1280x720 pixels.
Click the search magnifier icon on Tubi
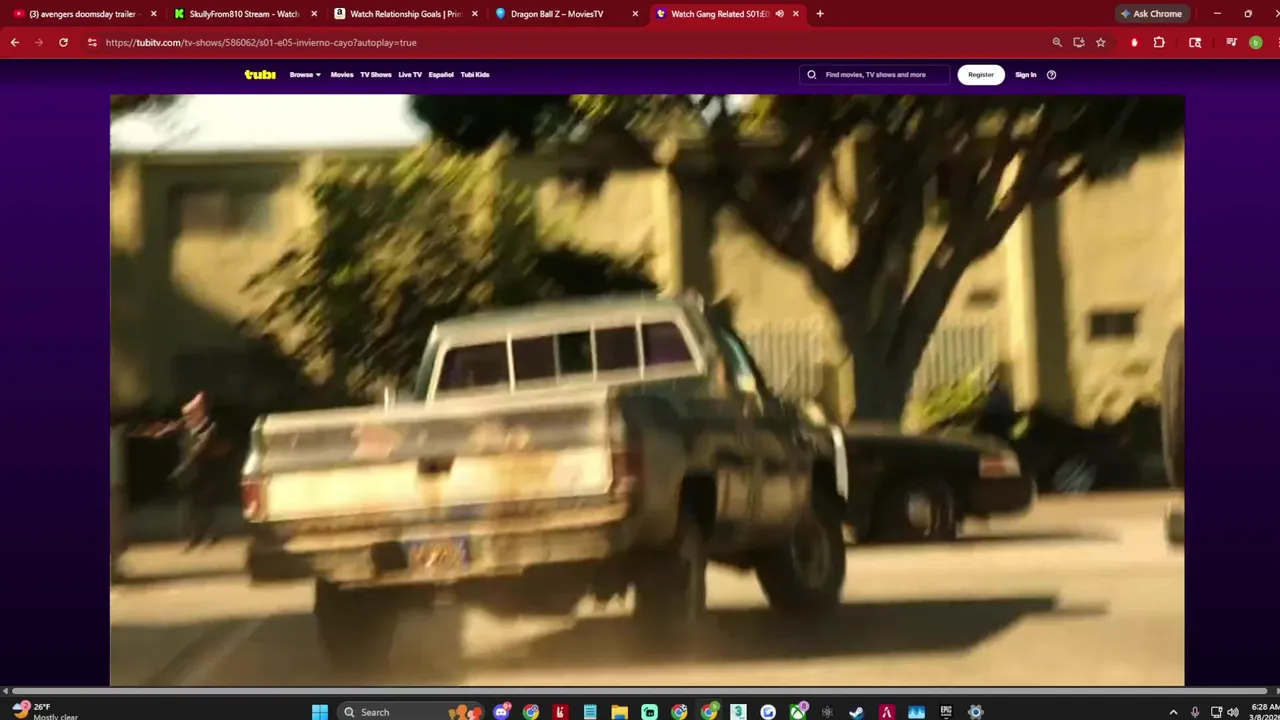(x=812, y=75)
